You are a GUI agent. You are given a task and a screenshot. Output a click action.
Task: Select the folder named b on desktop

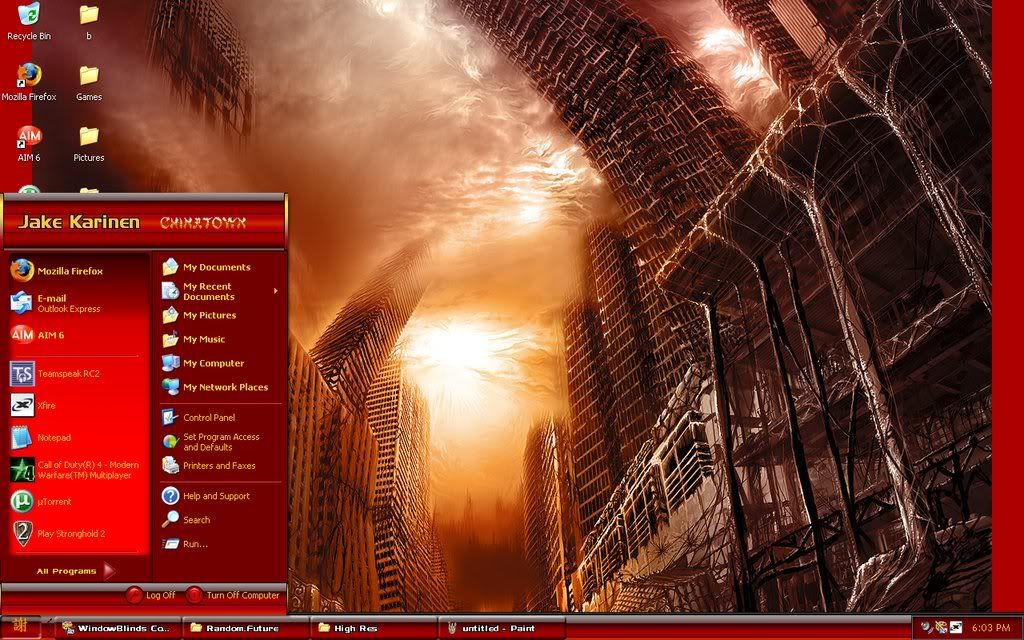point(89,22)
